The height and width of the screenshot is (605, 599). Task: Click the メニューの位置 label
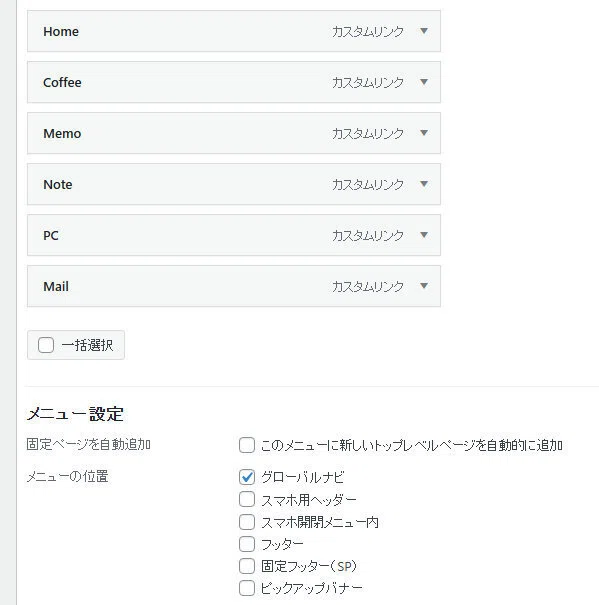pyautogui.click(x=67, y=477)
